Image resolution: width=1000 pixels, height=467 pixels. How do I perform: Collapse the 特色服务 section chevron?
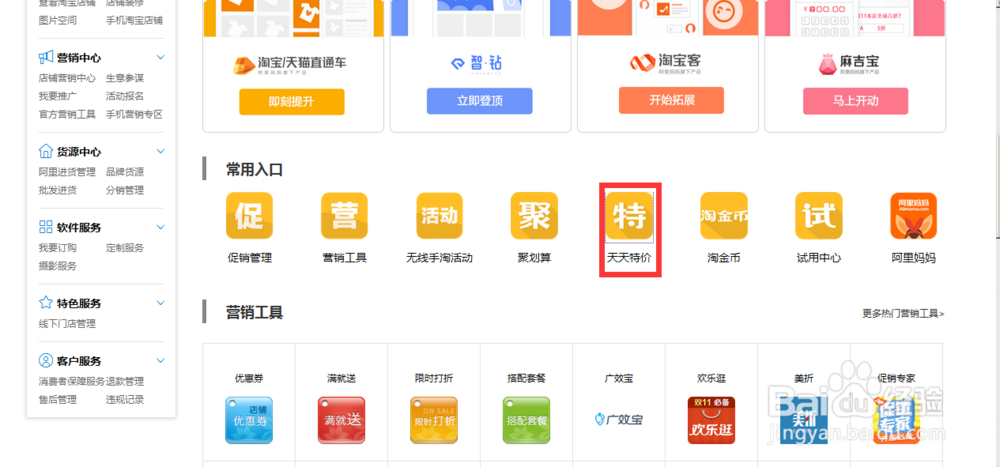tap(160, 302)
